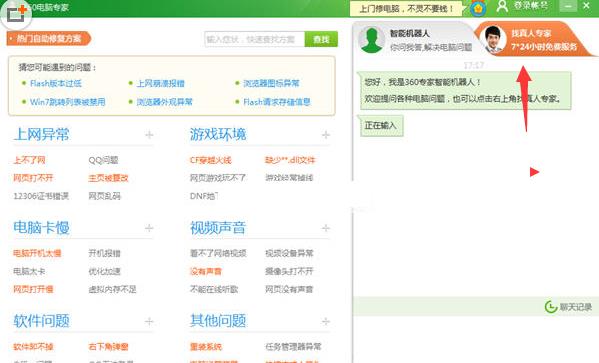Select the 缺少**.dll文件 fix

coord(290,160)
